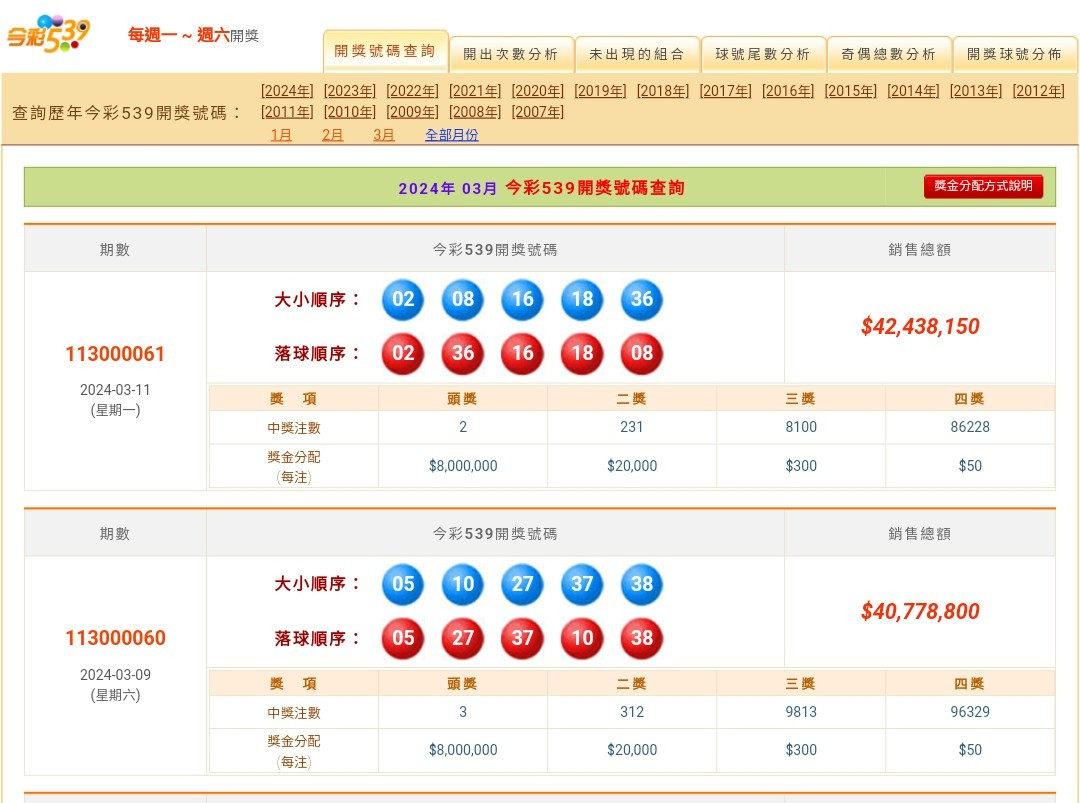This screenshot has height=803, width=1080.
Task: Select sales total $40,778,800
Action: pos(920,611)
